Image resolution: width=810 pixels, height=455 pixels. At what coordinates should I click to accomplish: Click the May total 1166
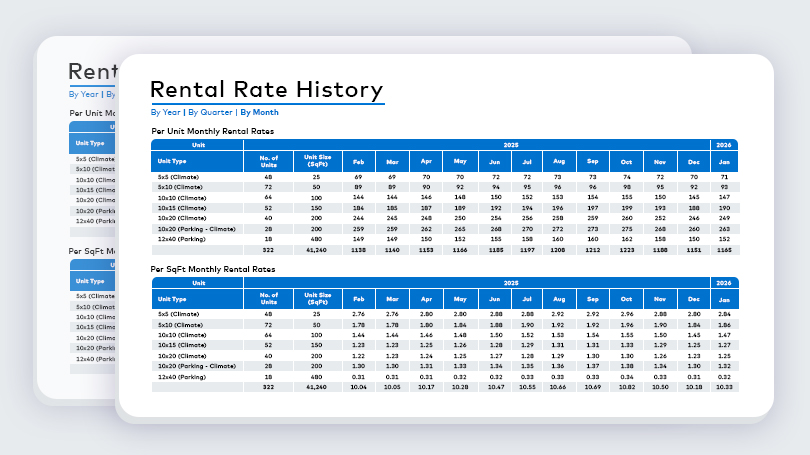click(x=460, y=250)
